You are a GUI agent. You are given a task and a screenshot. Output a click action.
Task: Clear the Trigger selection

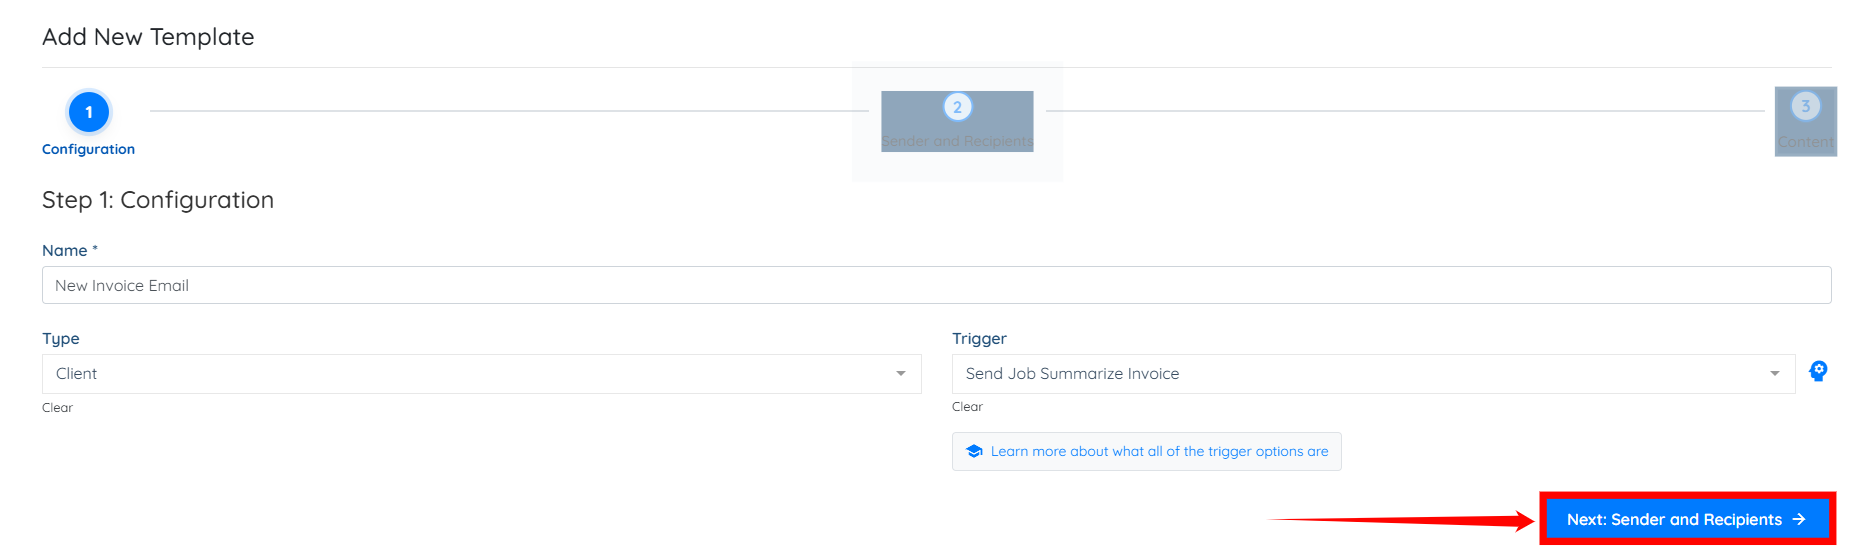967,407
